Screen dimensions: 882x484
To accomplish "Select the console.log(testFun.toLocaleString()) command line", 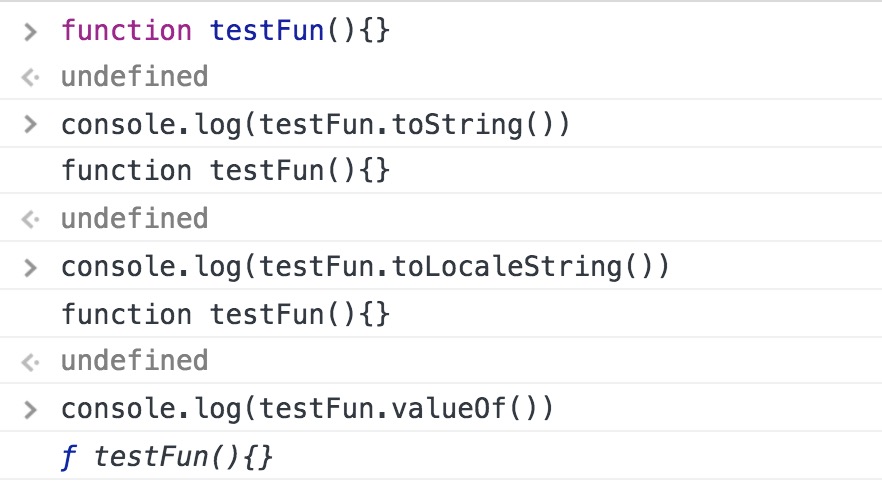I will 365,267.
